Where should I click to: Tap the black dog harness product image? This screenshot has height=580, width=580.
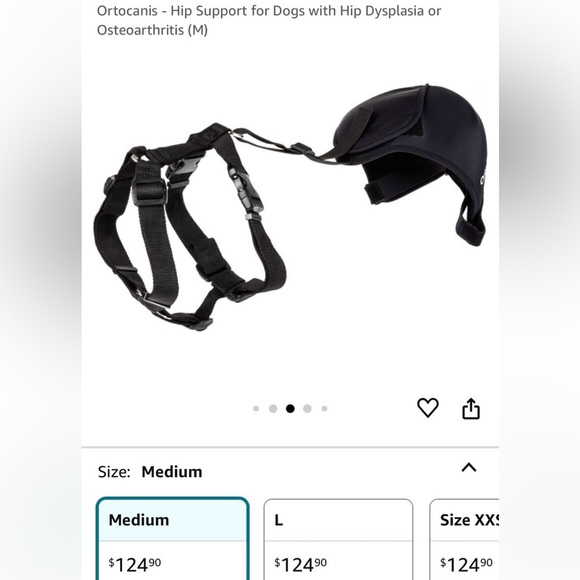coord(189,226)
